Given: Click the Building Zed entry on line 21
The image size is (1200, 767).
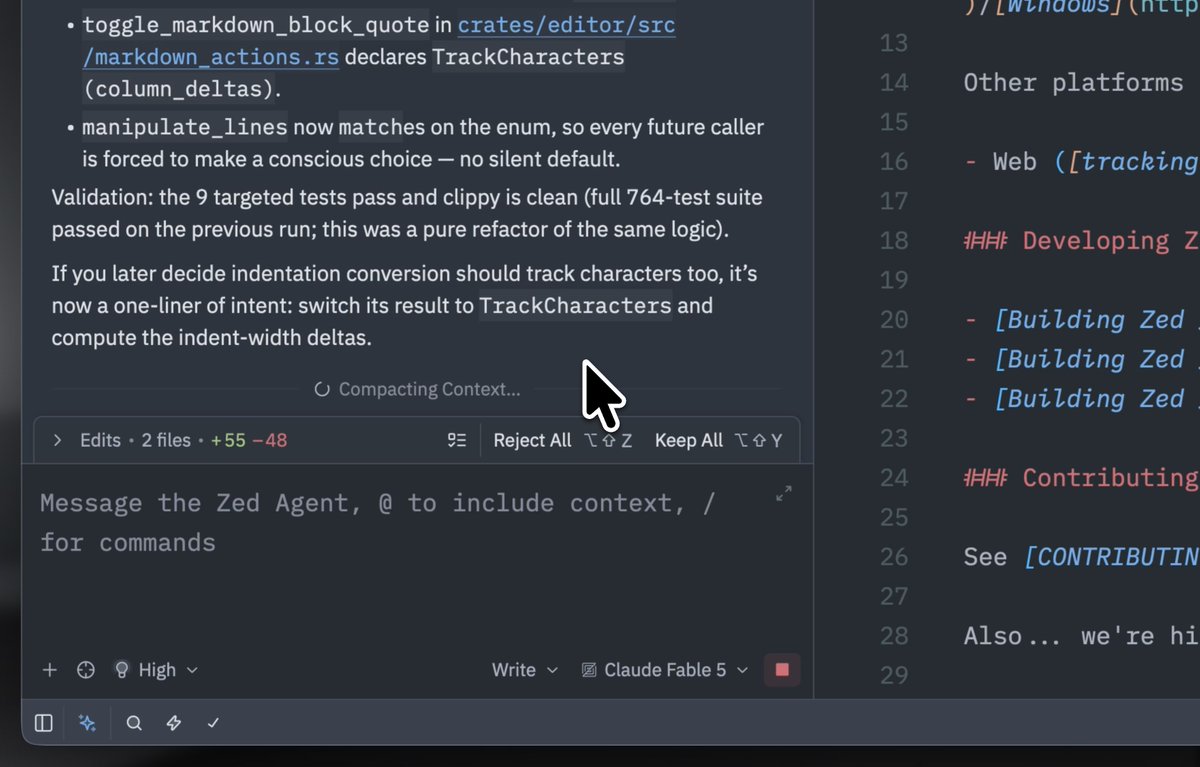Looking at the screenshot, I should click(x=1080, y=359).
